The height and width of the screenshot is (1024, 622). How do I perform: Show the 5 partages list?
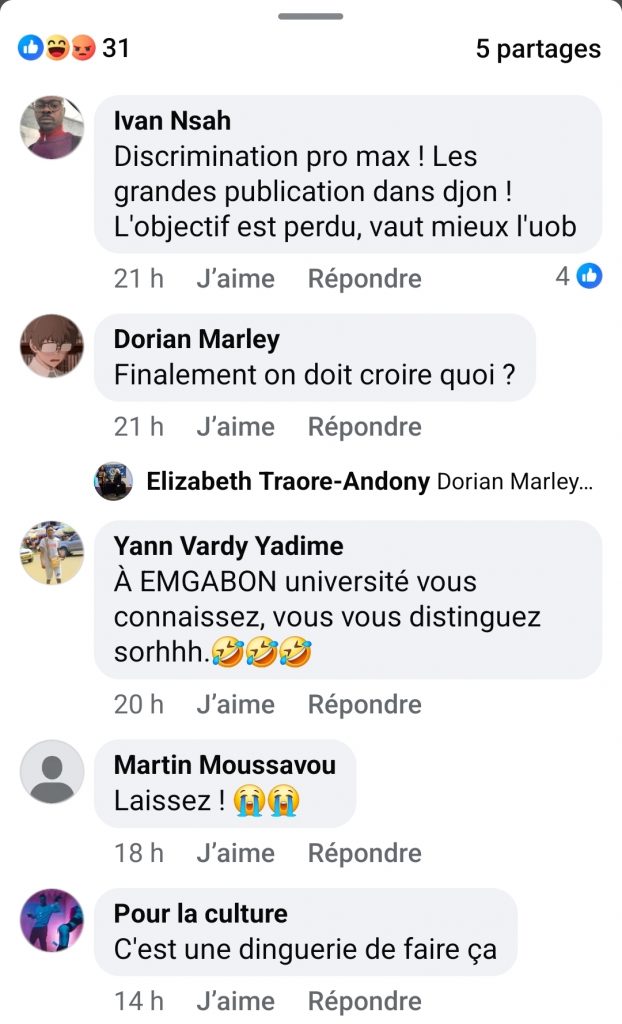pos(538,49)
